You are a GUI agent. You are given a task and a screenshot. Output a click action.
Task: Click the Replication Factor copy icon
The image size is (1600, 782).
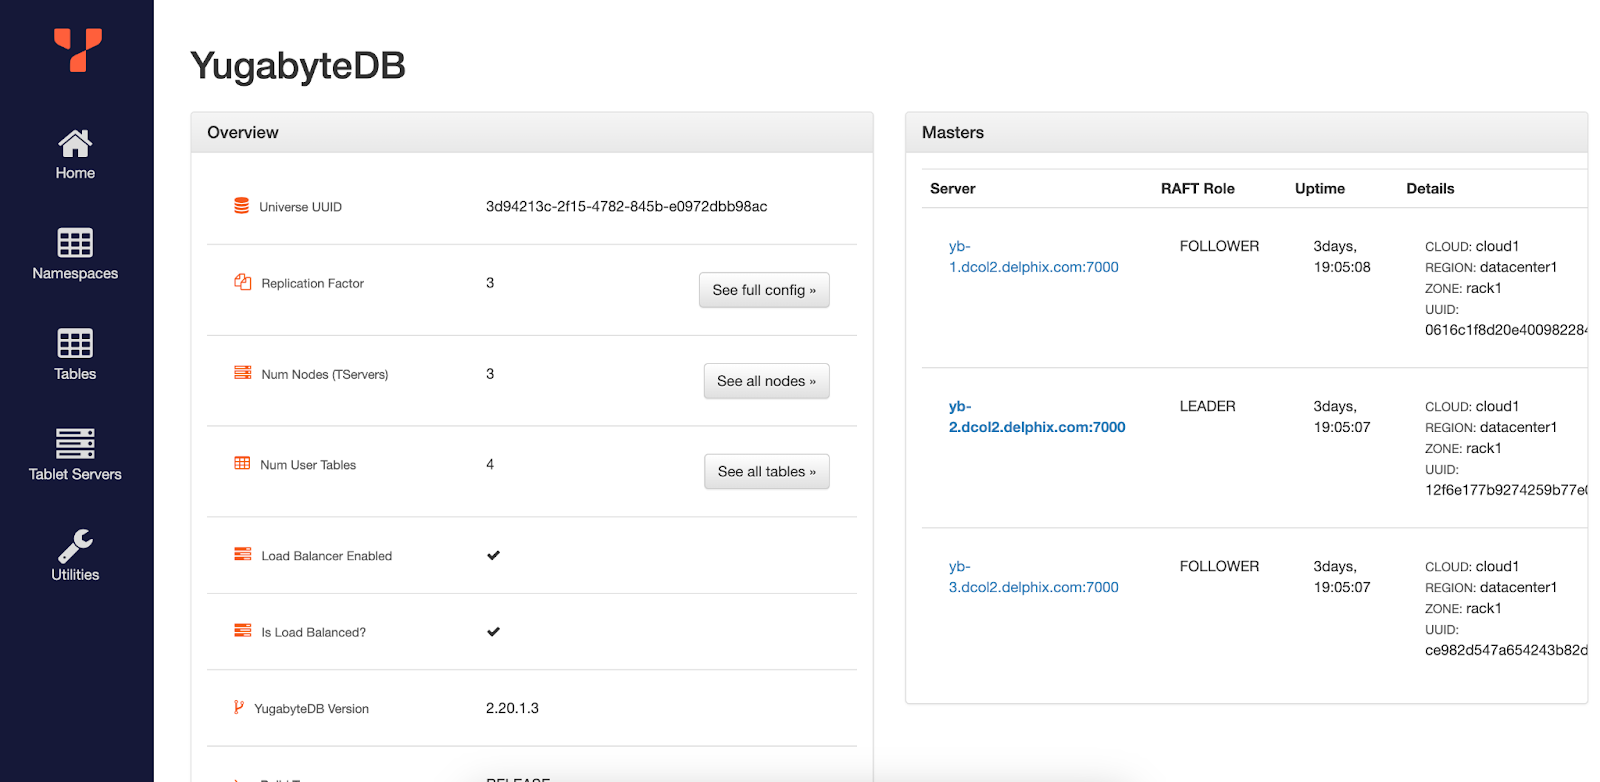pos(242,282)
